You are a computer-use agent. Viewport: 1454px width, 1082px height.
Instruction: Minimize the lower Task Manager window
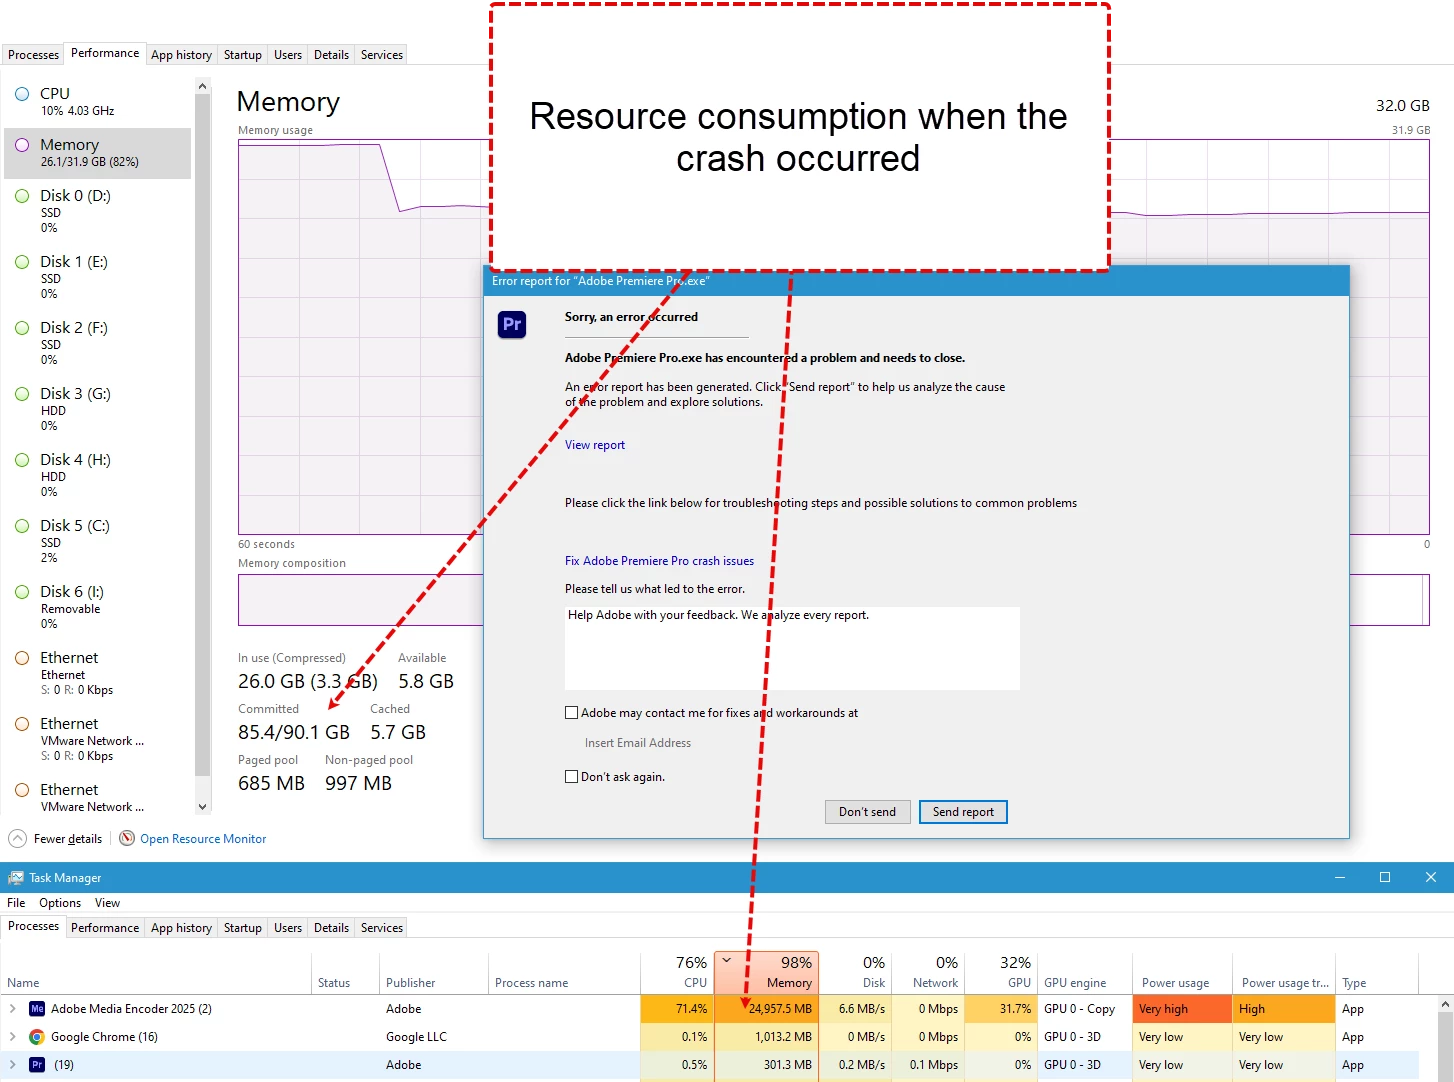click(x=1340, y=877)
